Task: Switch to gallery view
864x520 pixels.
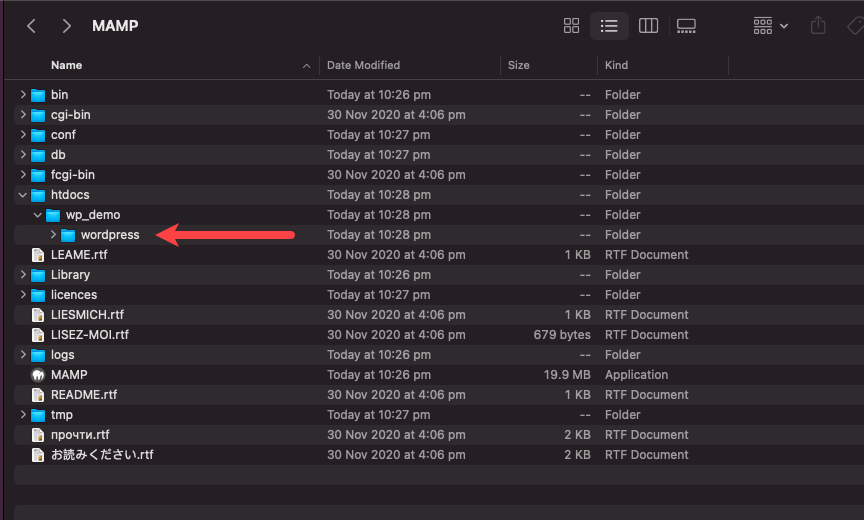Action: pyautogui.click(x=686, y=26)
